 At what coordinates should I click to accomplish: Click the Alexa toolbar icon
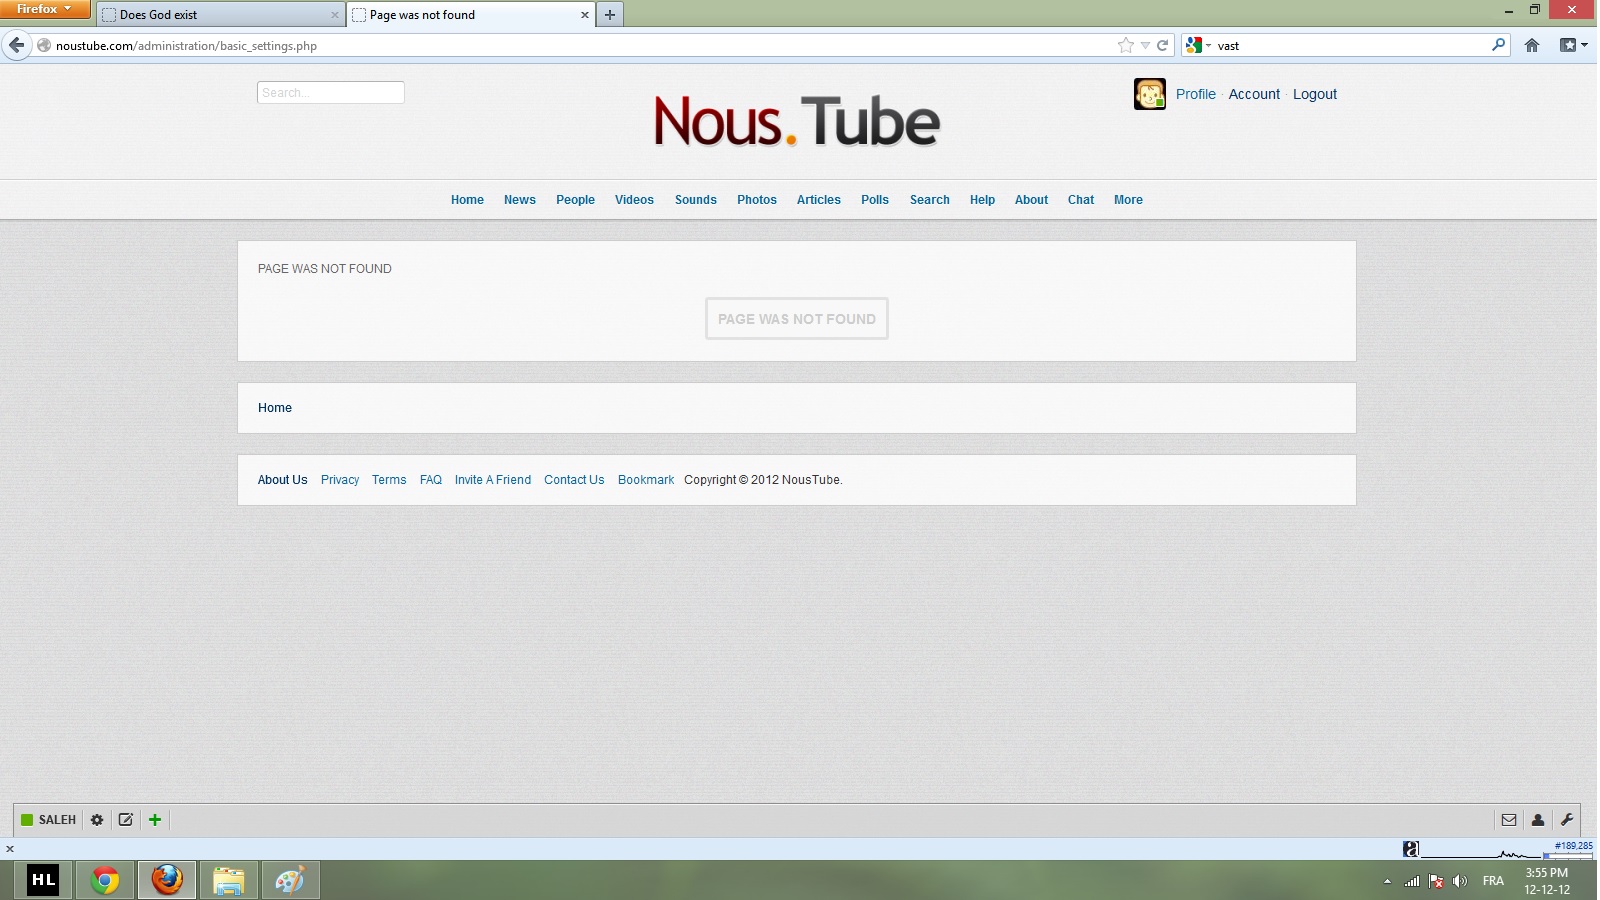click(x=1410, y=849)
